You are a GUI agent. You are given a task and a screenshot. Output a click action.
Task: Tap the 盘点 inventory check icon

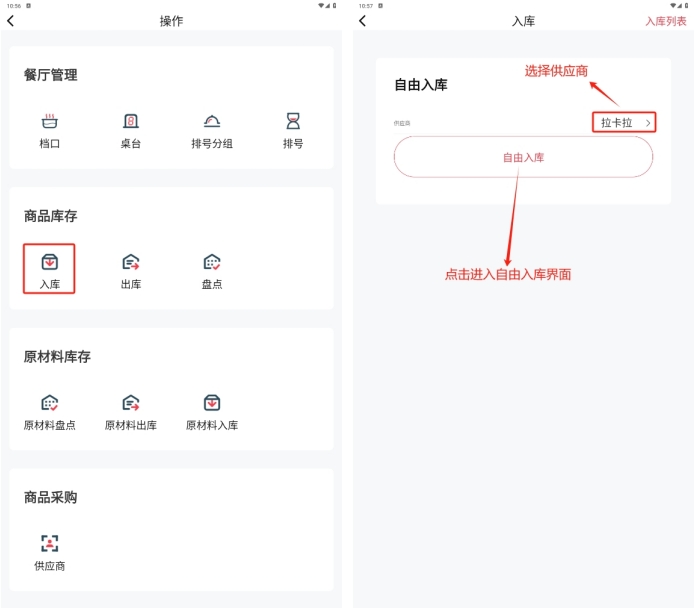[x=212, y=263]
